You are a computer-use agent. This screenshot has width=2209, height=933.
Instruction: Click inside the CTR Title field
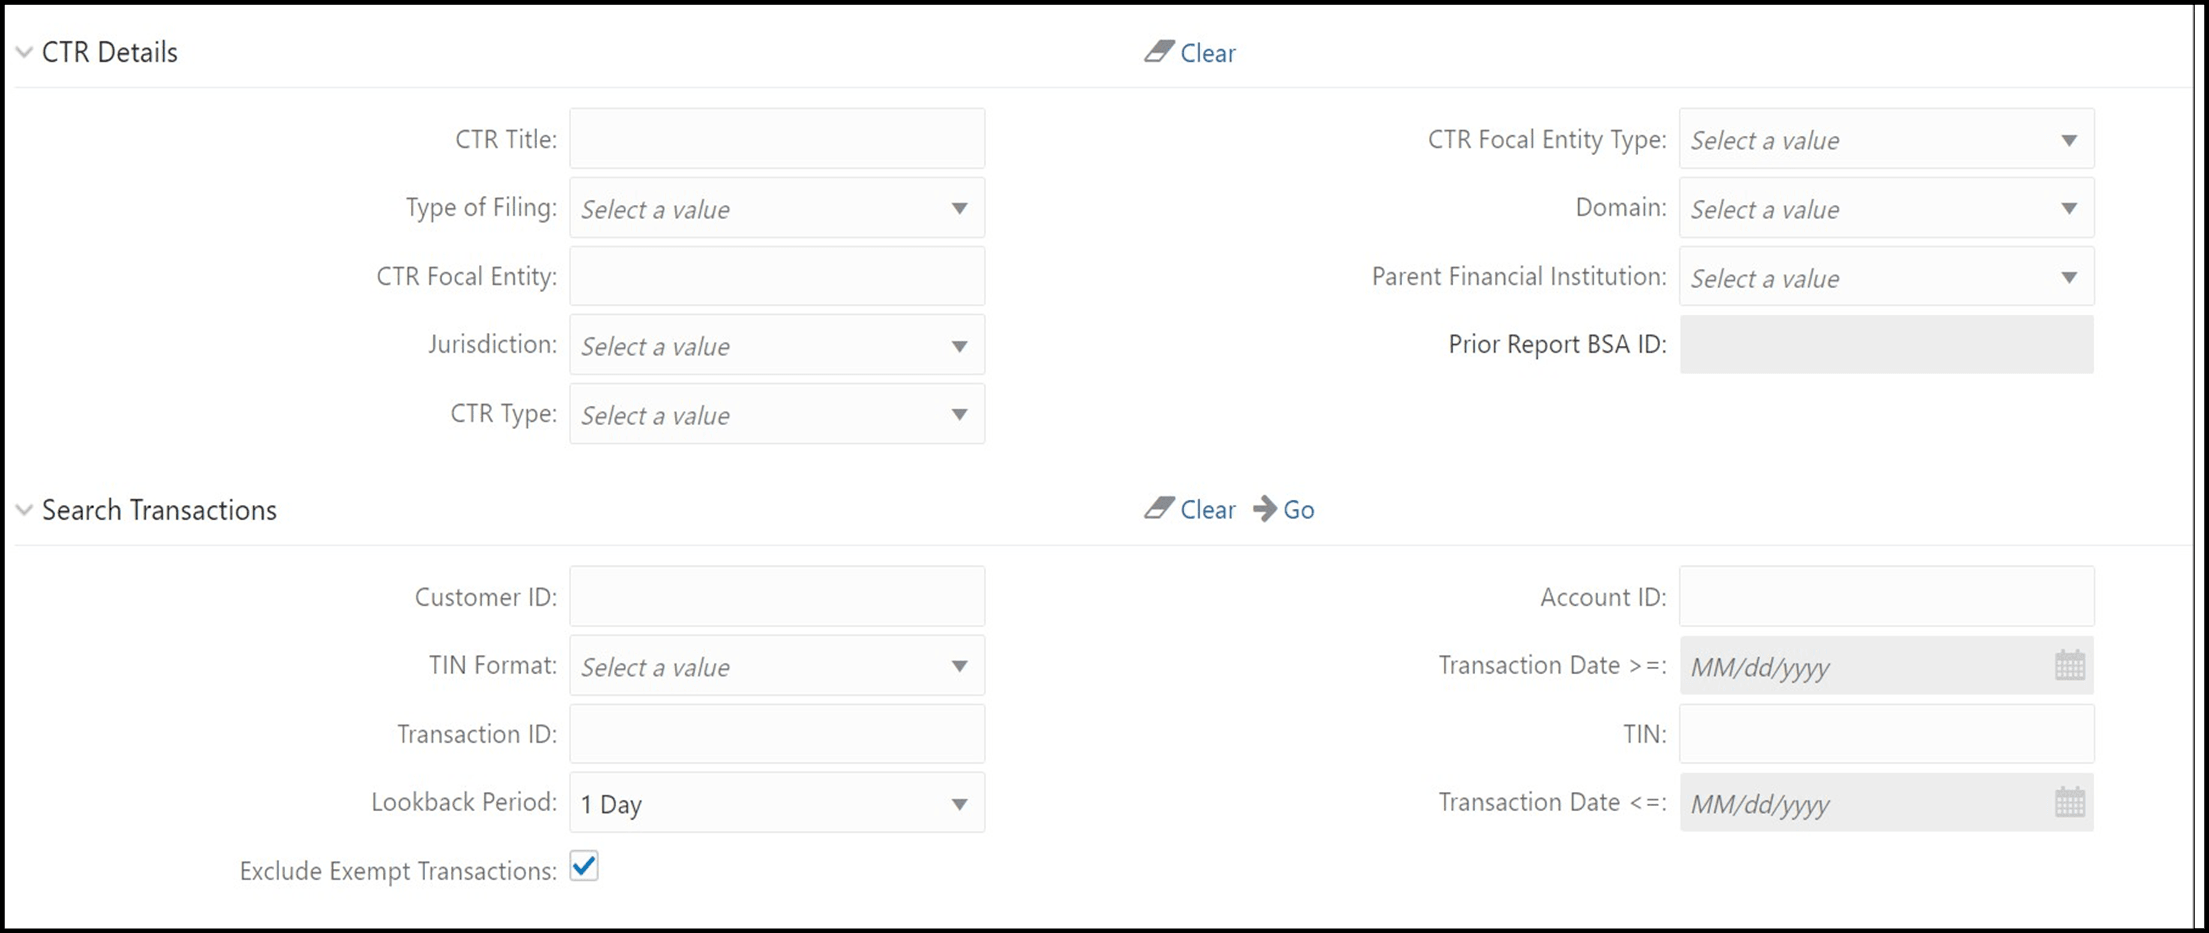pyautogui.click(x=776, y=139)
